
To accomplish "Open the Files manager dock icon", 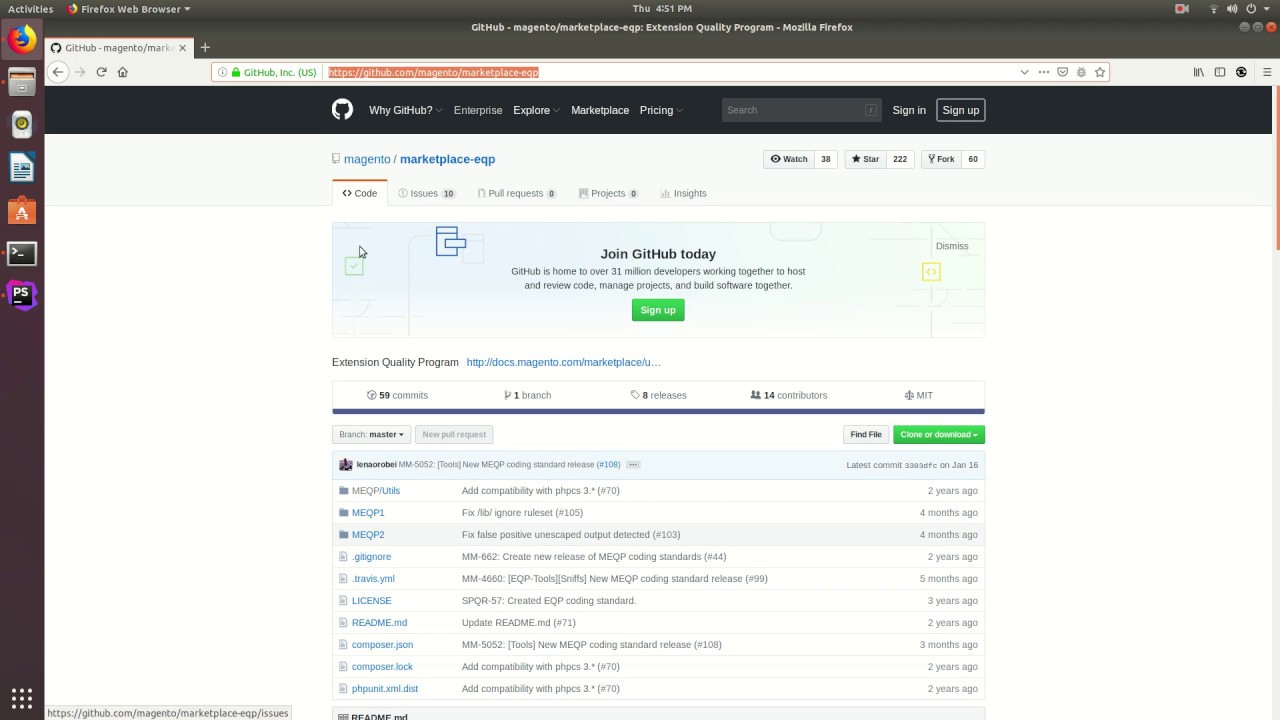I will 22,82.
